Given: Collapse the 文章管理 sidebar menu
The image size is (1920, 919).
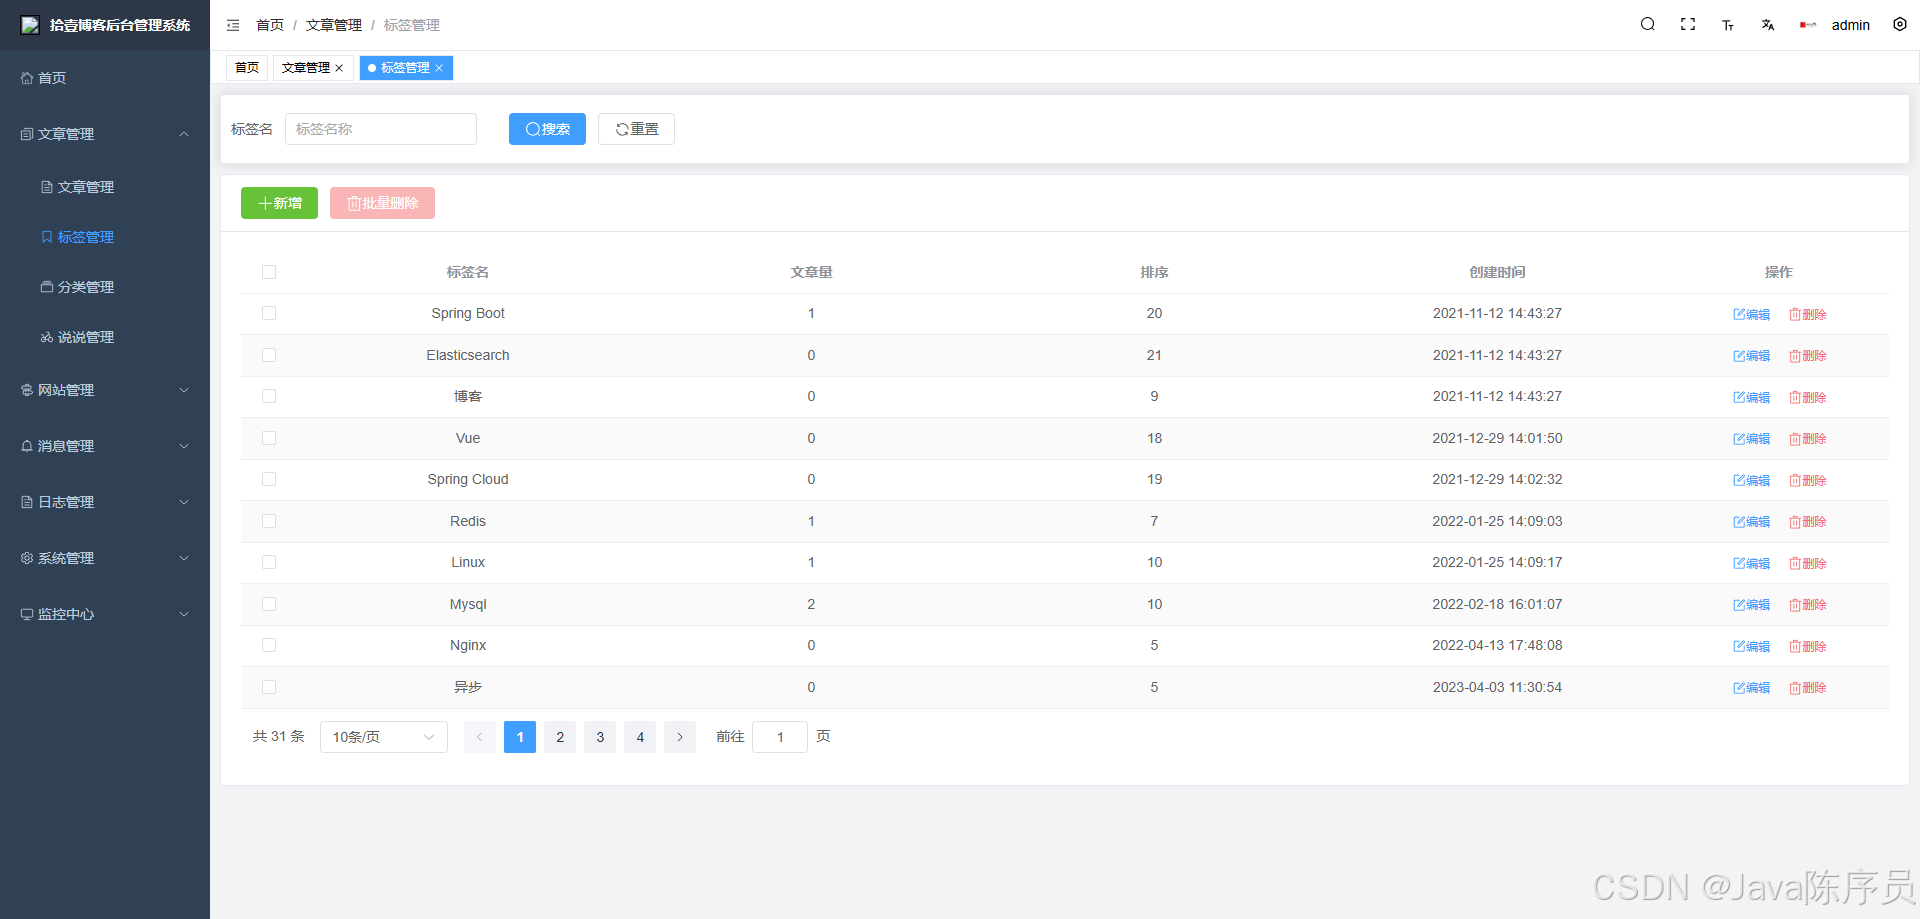Looking at the screenshot, I should coord(105,134).
